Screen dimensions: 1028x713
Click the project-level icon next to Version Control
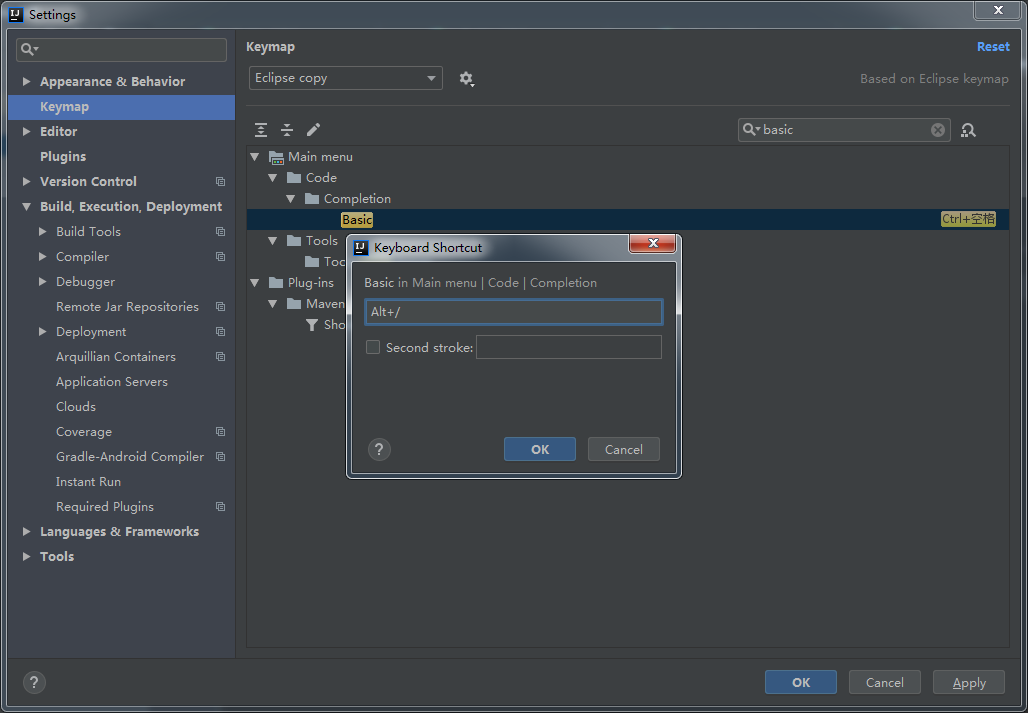[220, 182]
